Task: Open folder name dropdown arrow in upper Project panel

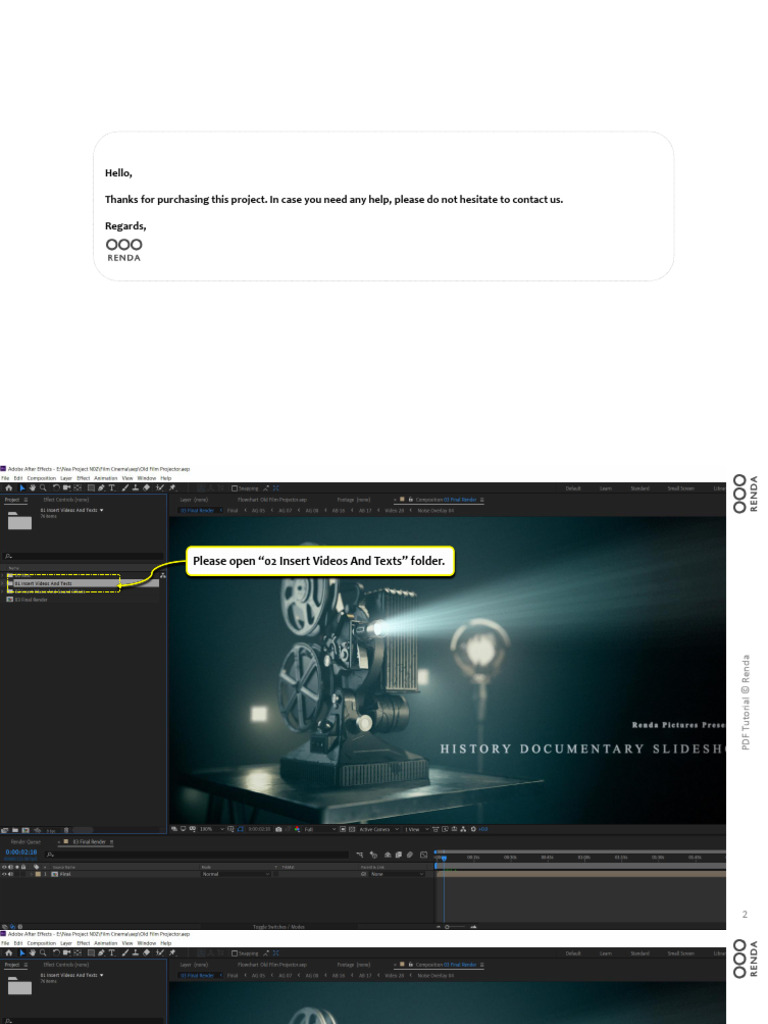Action: [x=101, y=510]
